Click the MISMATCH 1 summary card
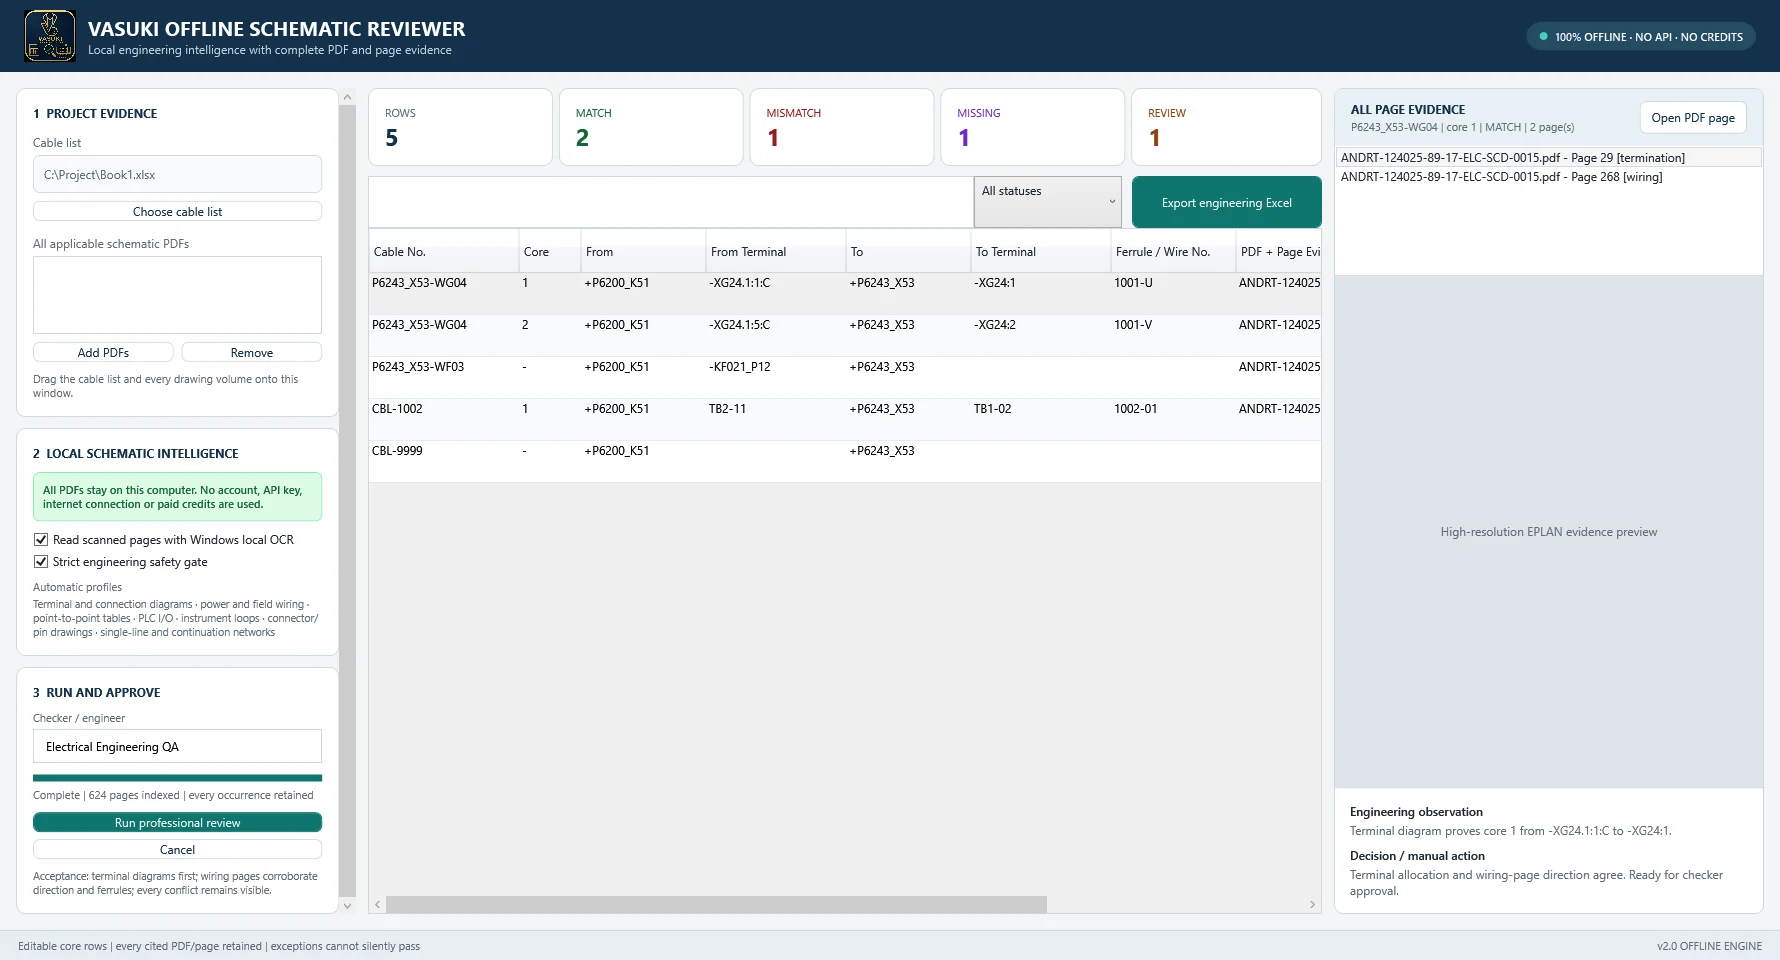 click(x=842, y=127)
